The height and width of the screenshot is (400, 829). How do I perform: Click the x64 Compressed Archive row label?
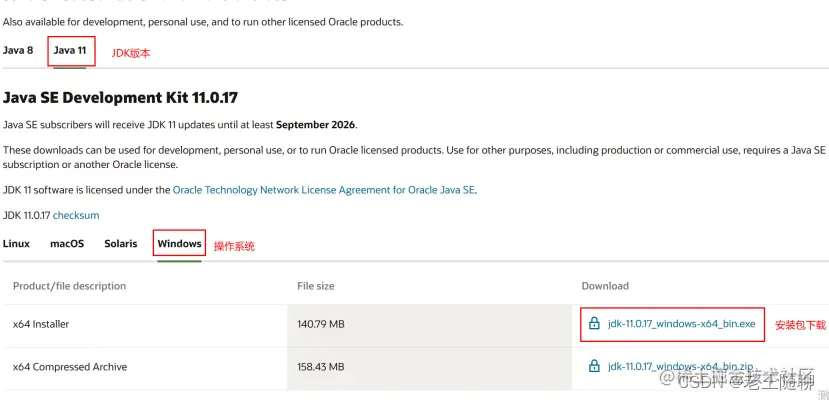pos(70,367)
